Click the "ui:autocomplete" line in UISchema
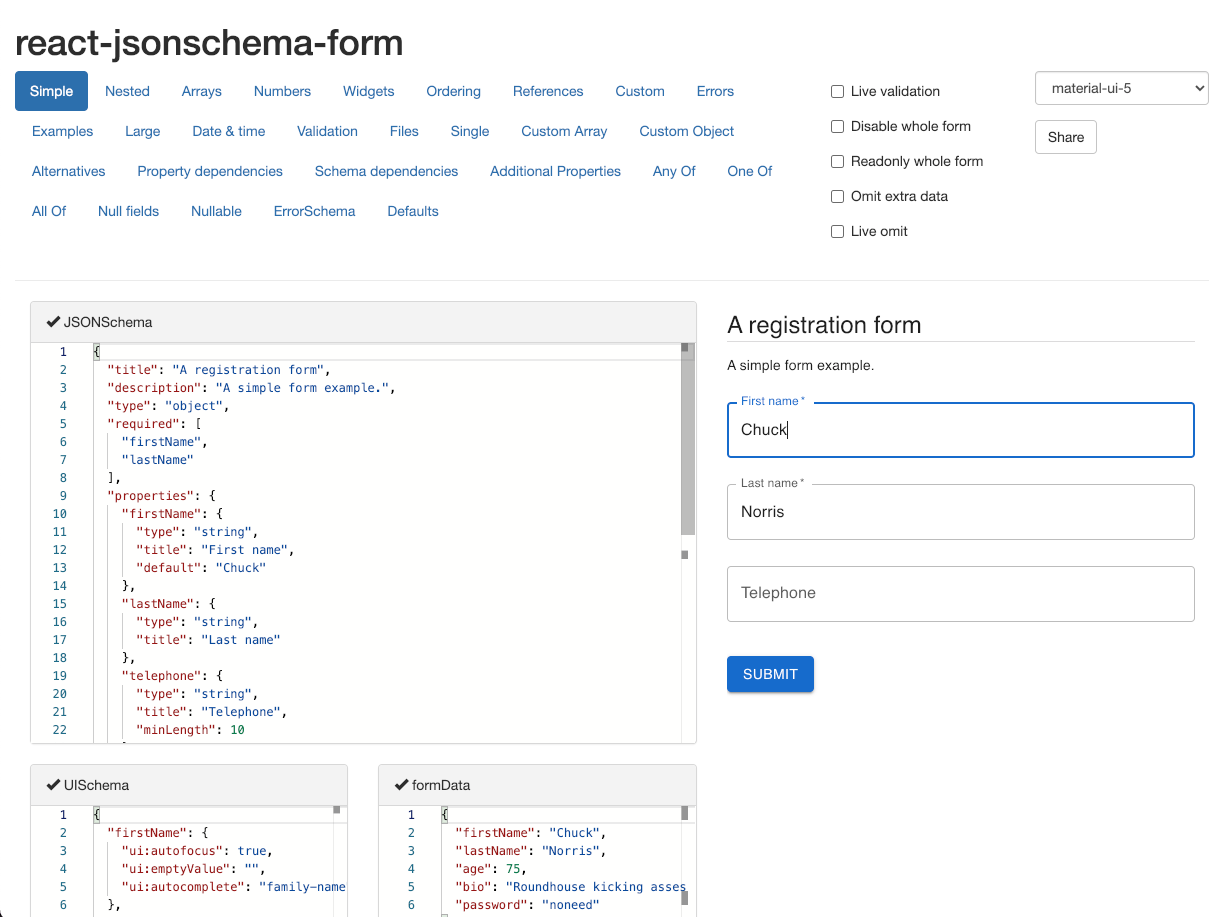This screenshot has width=1221, height=917. click(233, 887)
